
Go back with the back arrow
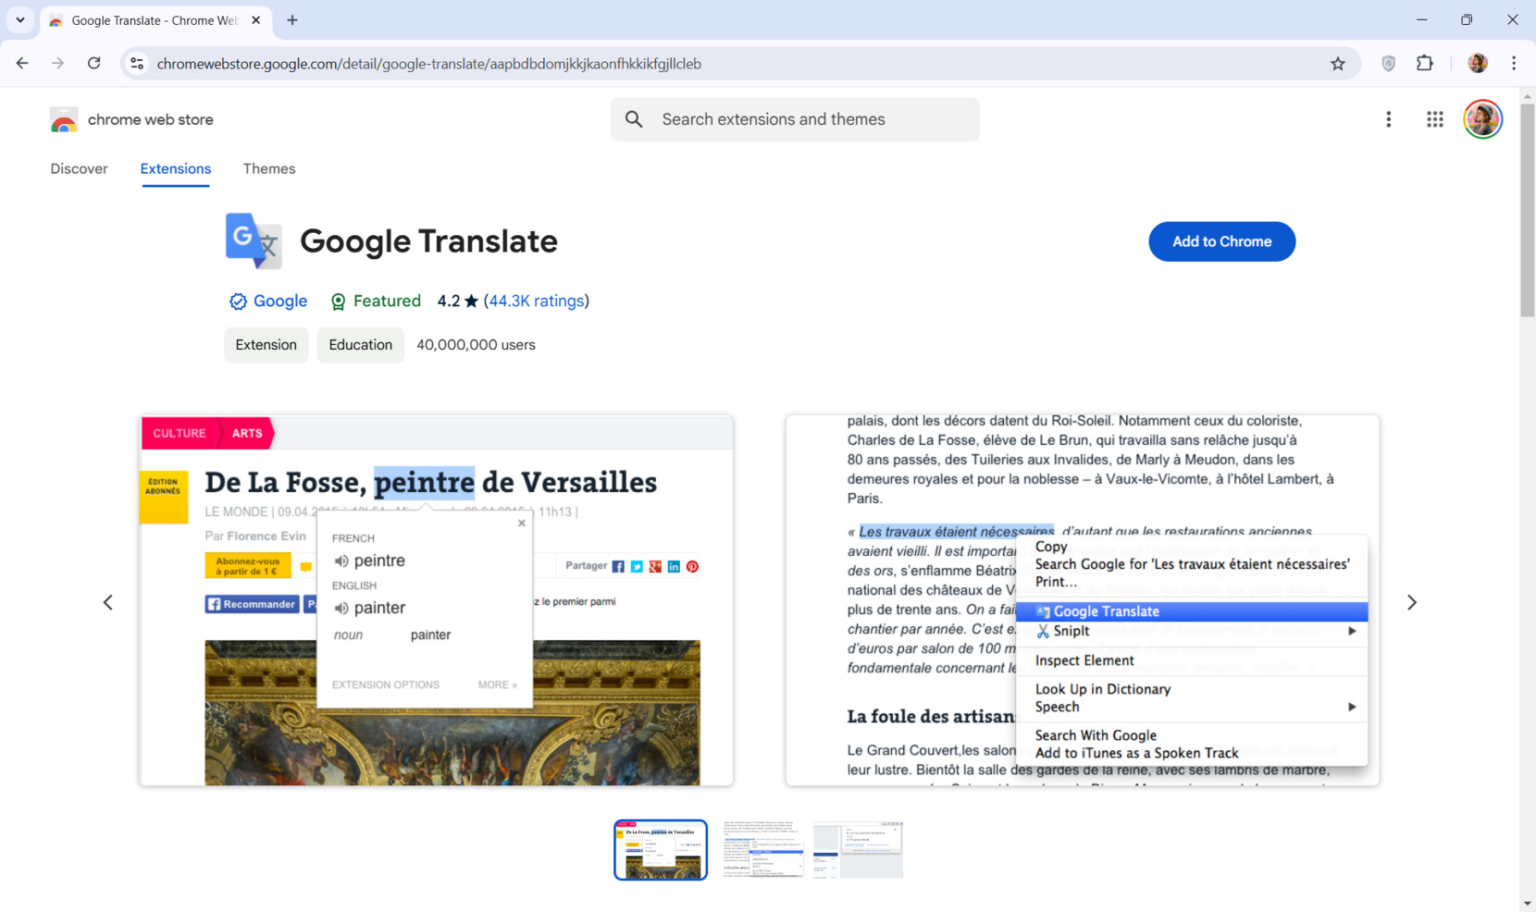pos(22,63)
